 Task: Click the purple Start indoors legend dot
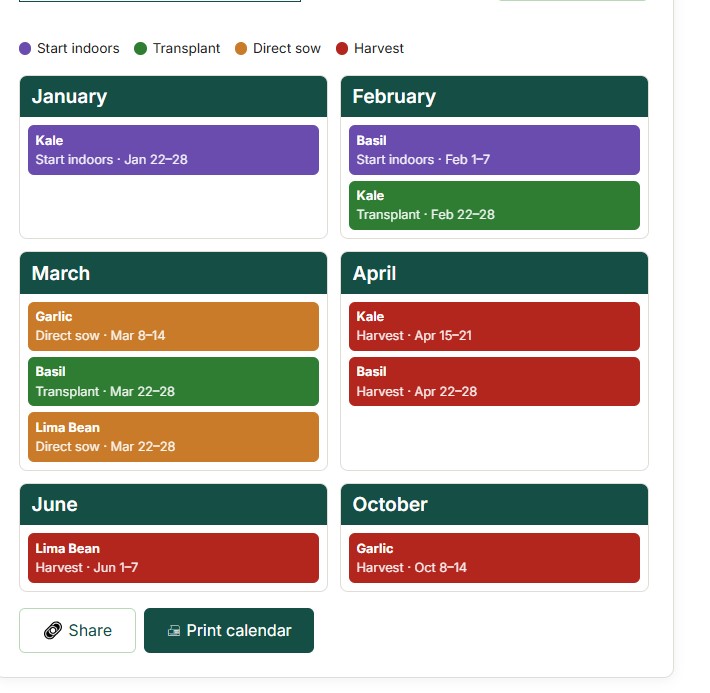coord(25,48)
